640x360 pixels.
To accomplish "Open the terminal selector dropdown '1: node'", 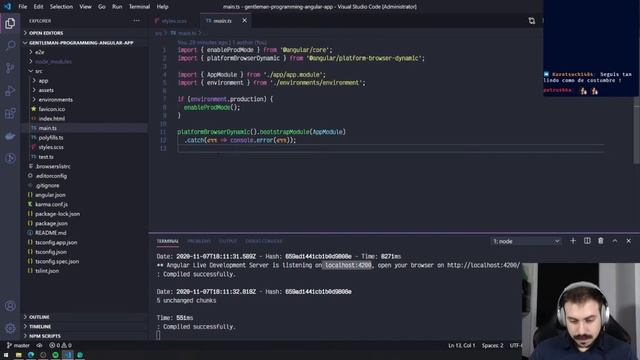I will 526,241.
